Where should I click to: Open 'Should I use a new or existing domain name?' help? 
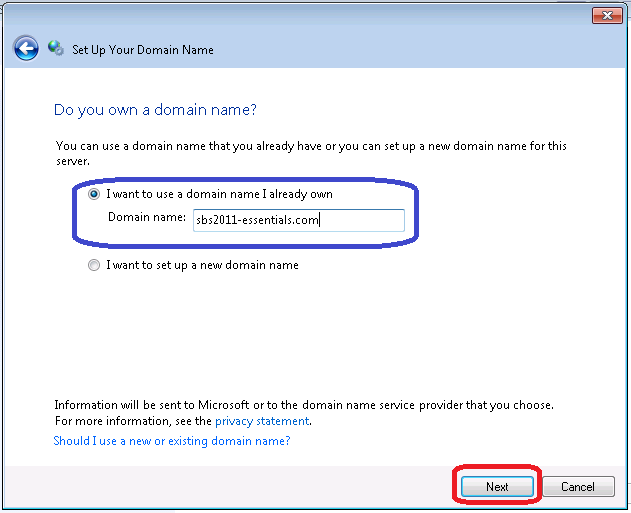tap(172, 440)
